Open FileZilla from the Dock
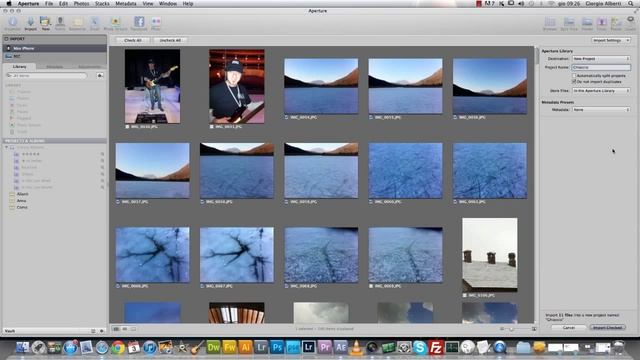 point(436,347)
